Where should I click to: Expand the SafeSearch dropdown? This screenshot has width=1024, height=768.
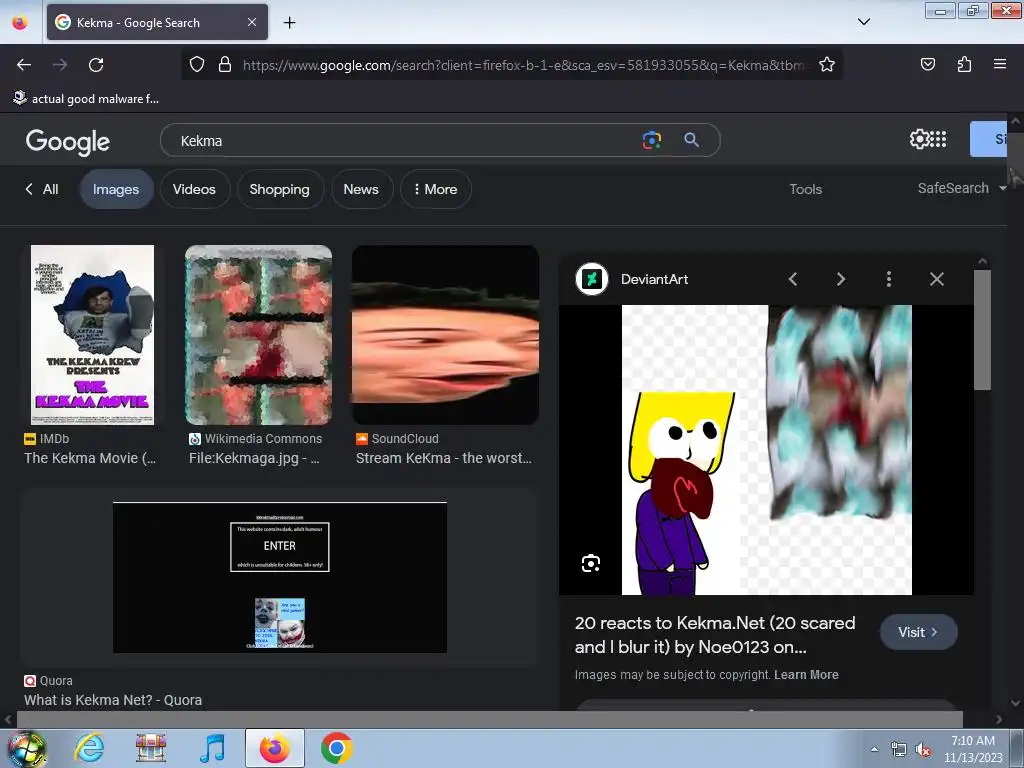pos(961,188)
